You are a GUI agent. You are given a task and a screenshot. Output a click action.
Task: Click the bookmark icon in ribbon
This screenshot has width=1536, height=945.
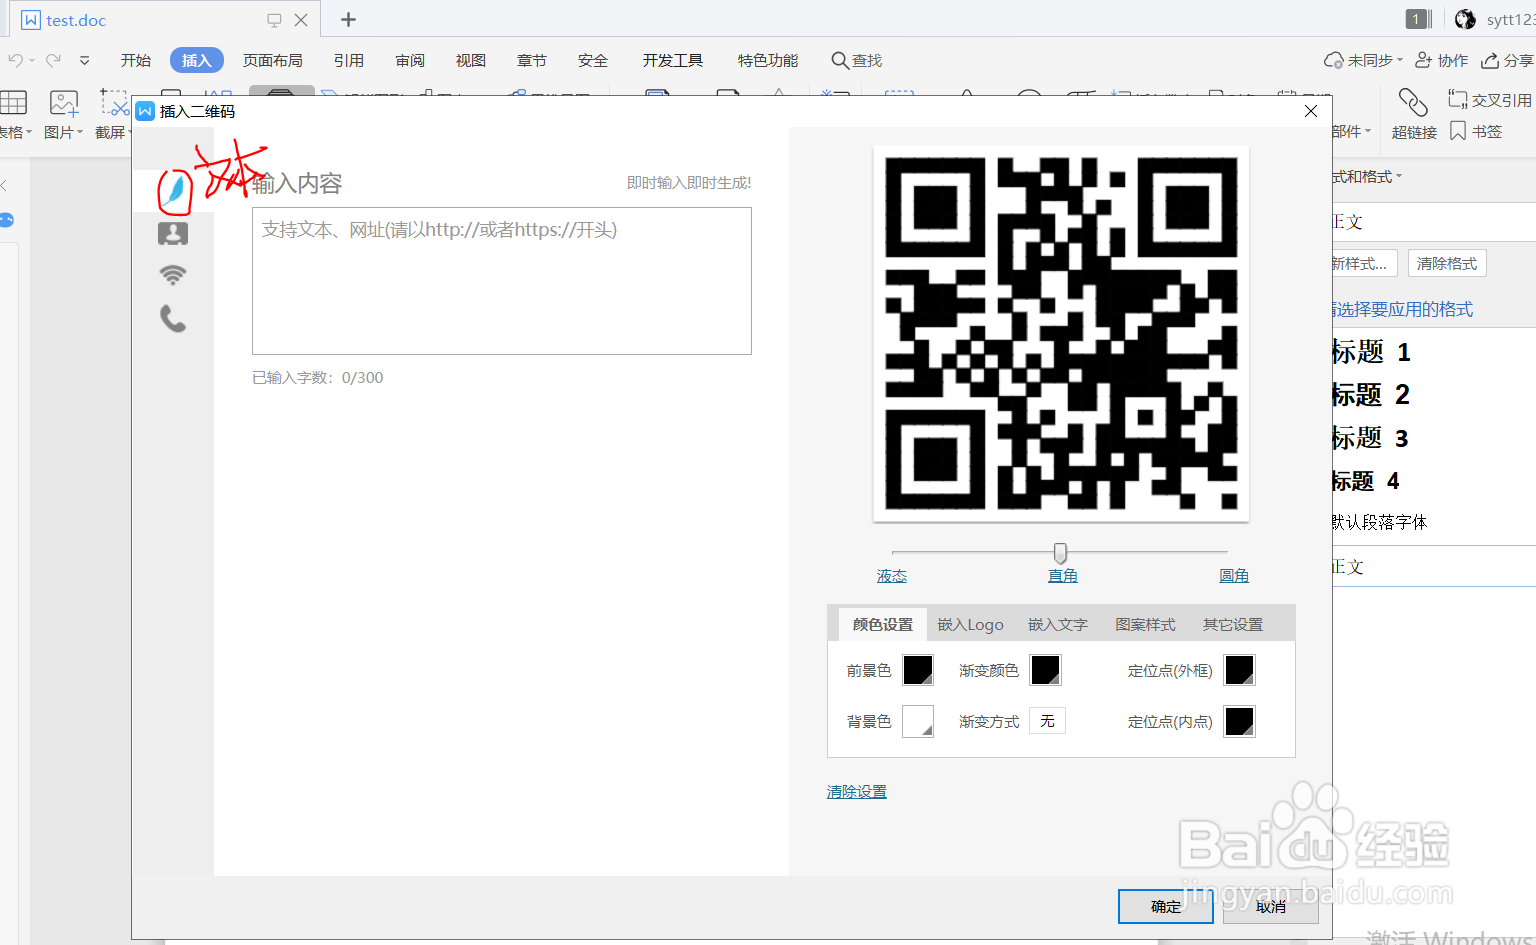pos(1458,131)
